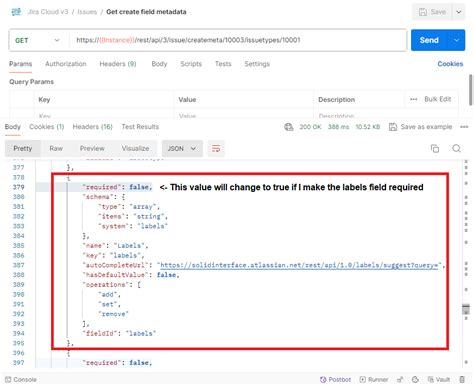Viewport: 474px width, 386px height.
Task: Switch to the request Body tab
Action: (x=159, y=64)
